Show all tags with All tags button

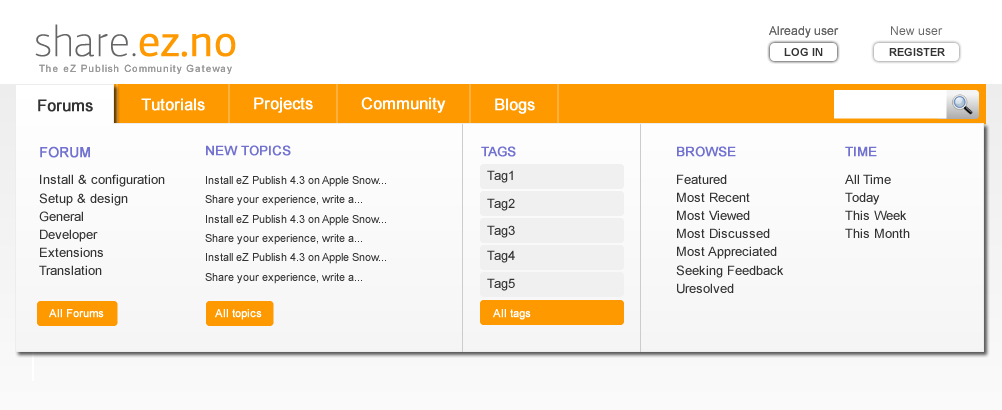click(x=551, y=313)
